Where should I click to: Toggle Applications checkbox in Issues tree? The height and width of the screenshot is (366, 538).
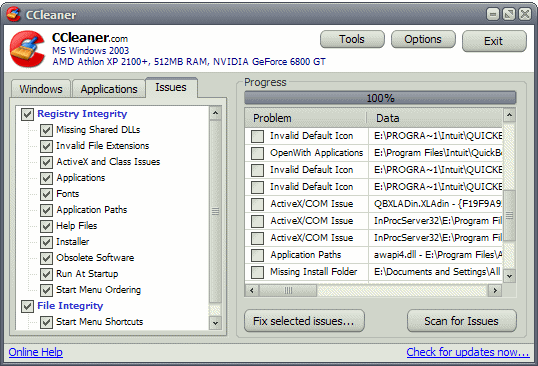46,178
